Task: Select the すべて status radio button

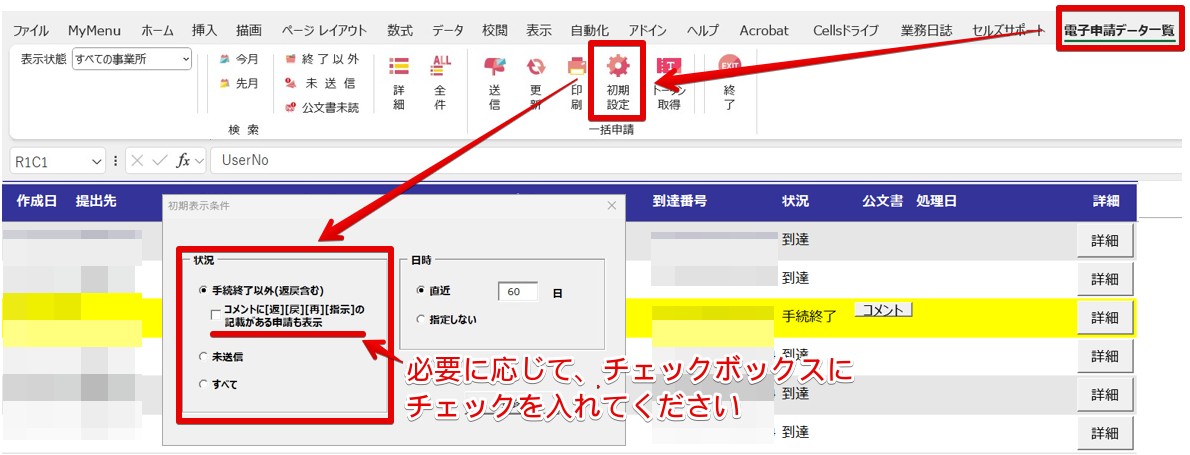Action: pos(204,384)
